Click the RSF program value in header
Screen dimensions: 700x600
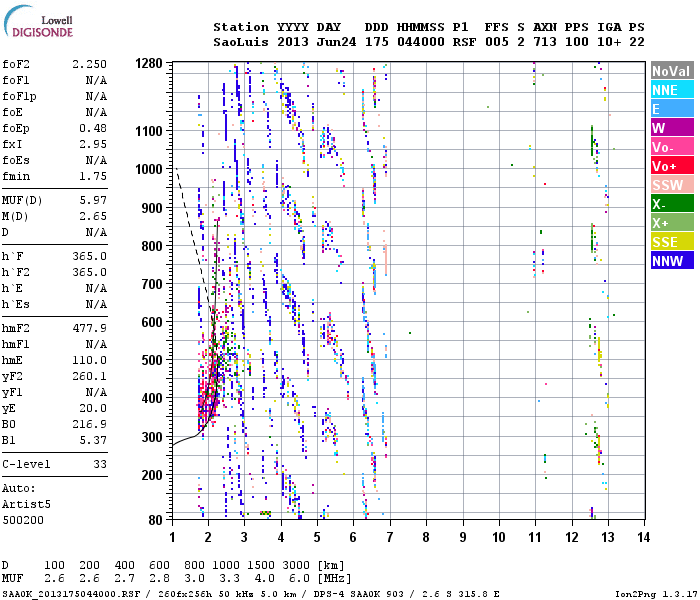pyautogui.click(x=464, y=42)
